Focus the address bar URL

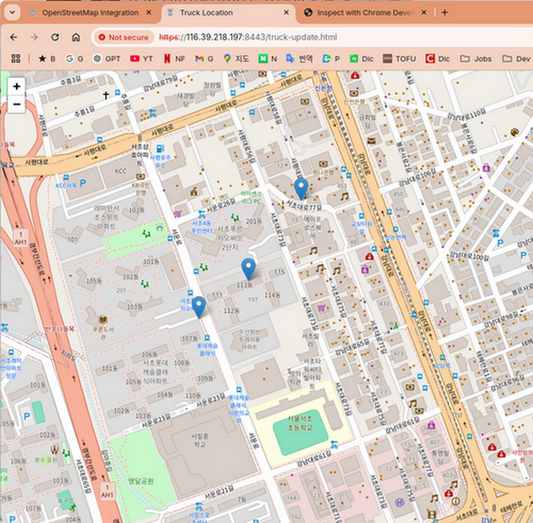[x=248, y=37]
